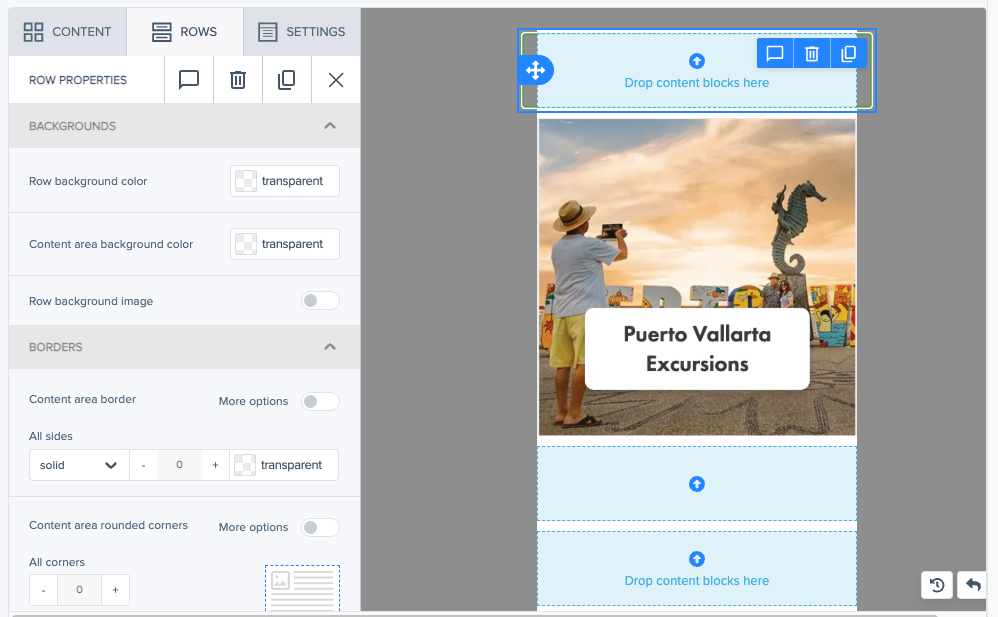
Task: Click the empty drop zone below the image
Action: point(697,484)
